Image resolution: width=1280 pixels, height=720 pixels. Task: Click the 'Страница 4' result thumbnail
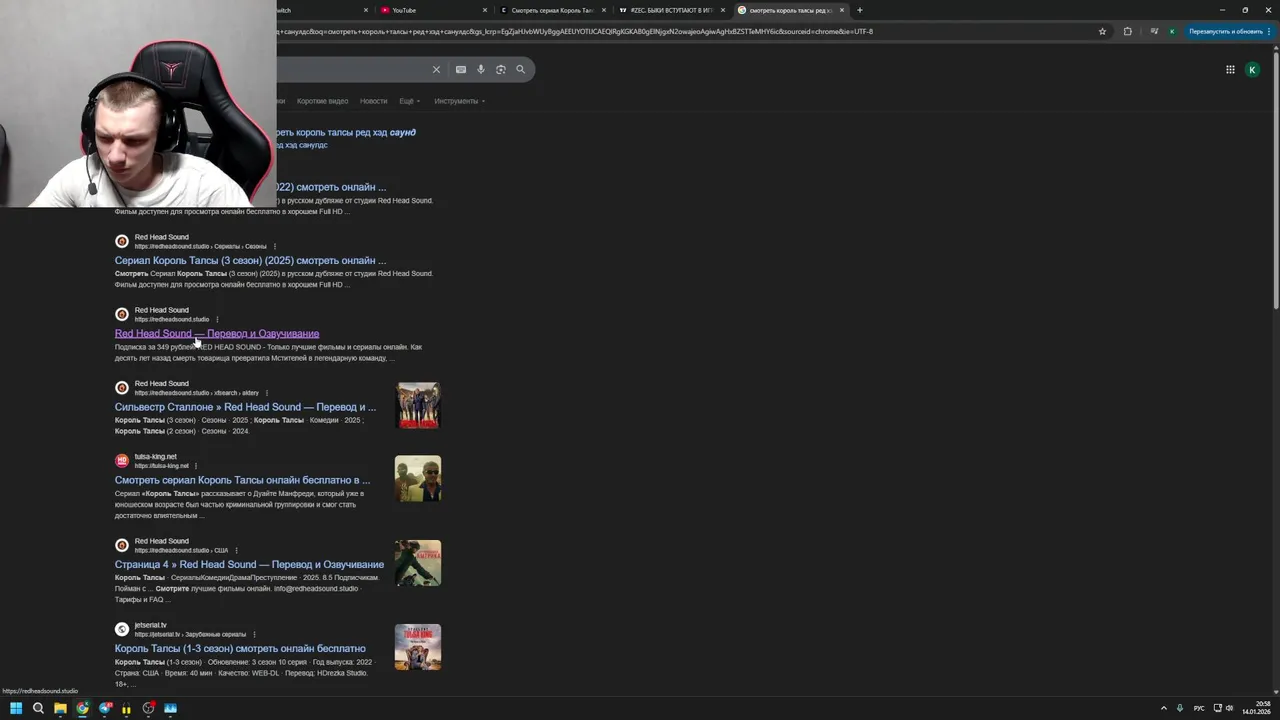[x=418, y=563]
